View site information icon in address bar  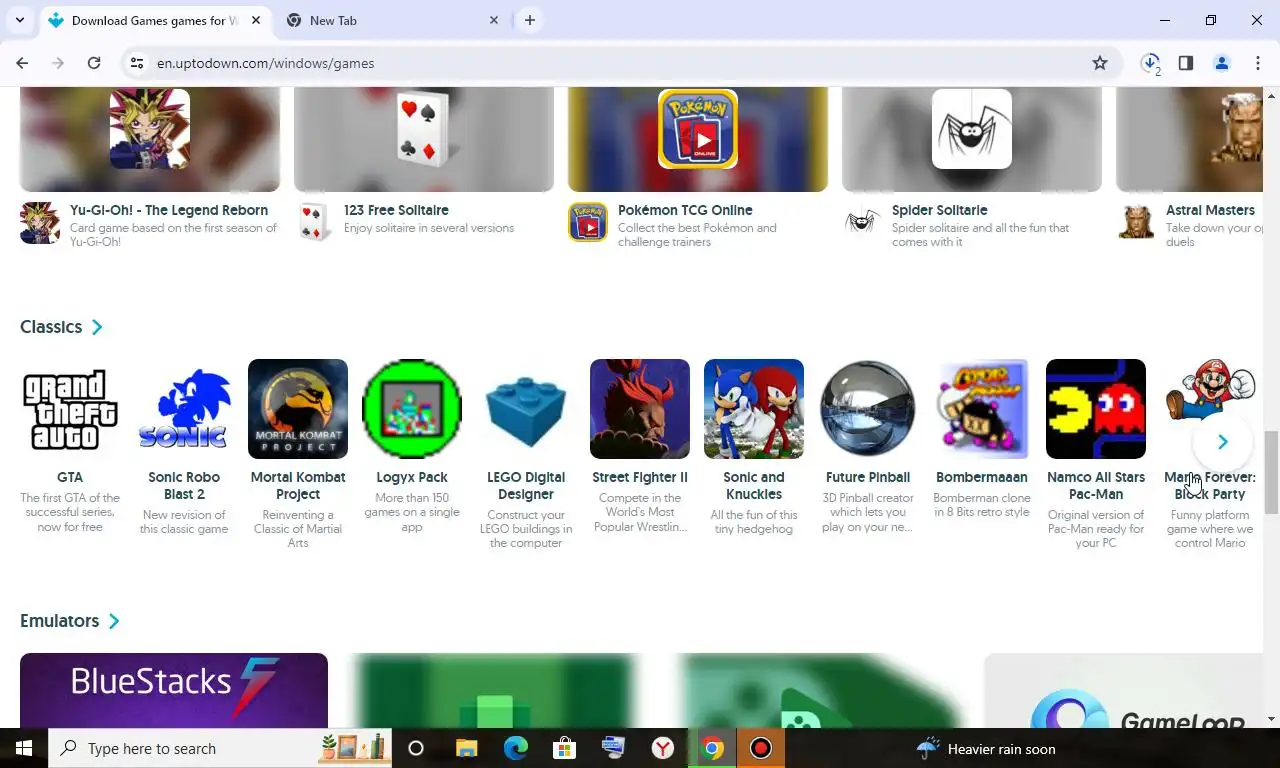(137, 63)
